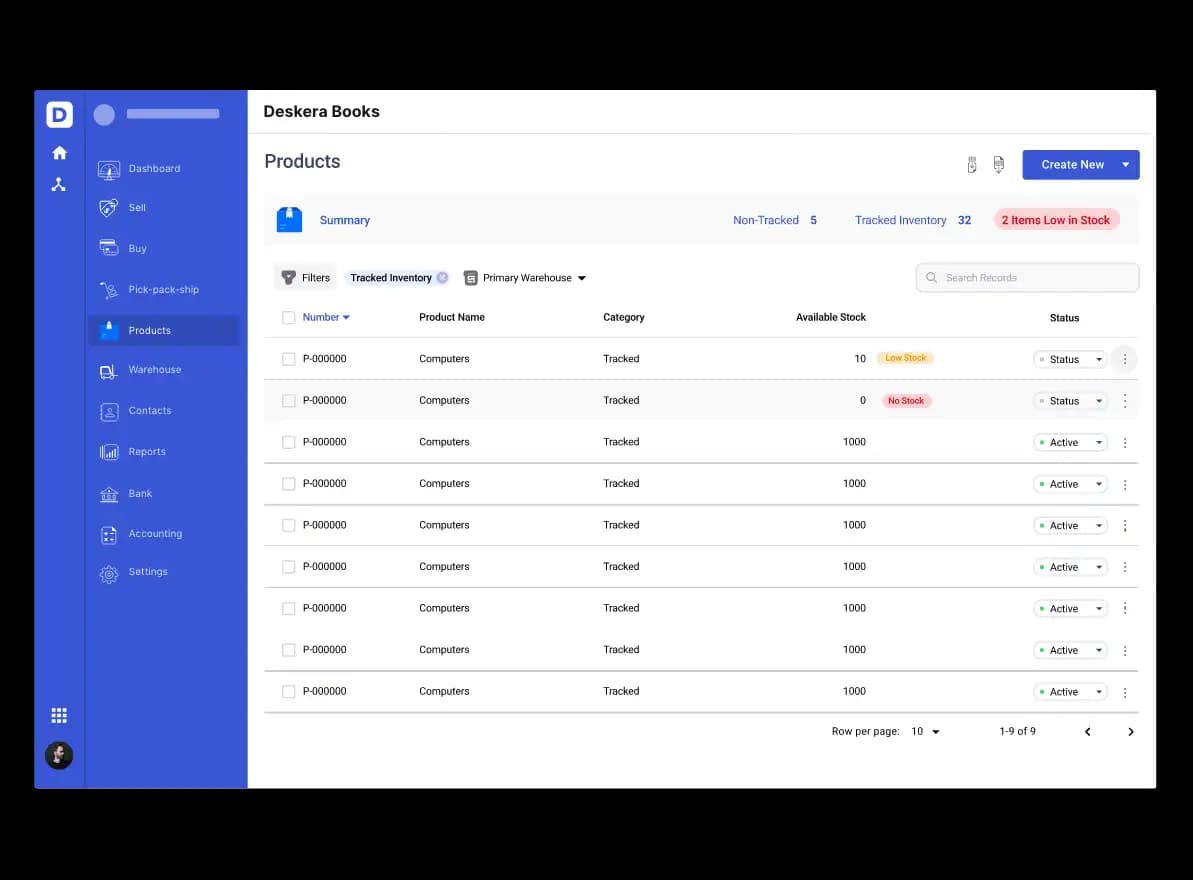Viewport: 1193px width, 880px height.
Task: Switch to the Tracked Inventory summary view
Action: coord(900,219)
